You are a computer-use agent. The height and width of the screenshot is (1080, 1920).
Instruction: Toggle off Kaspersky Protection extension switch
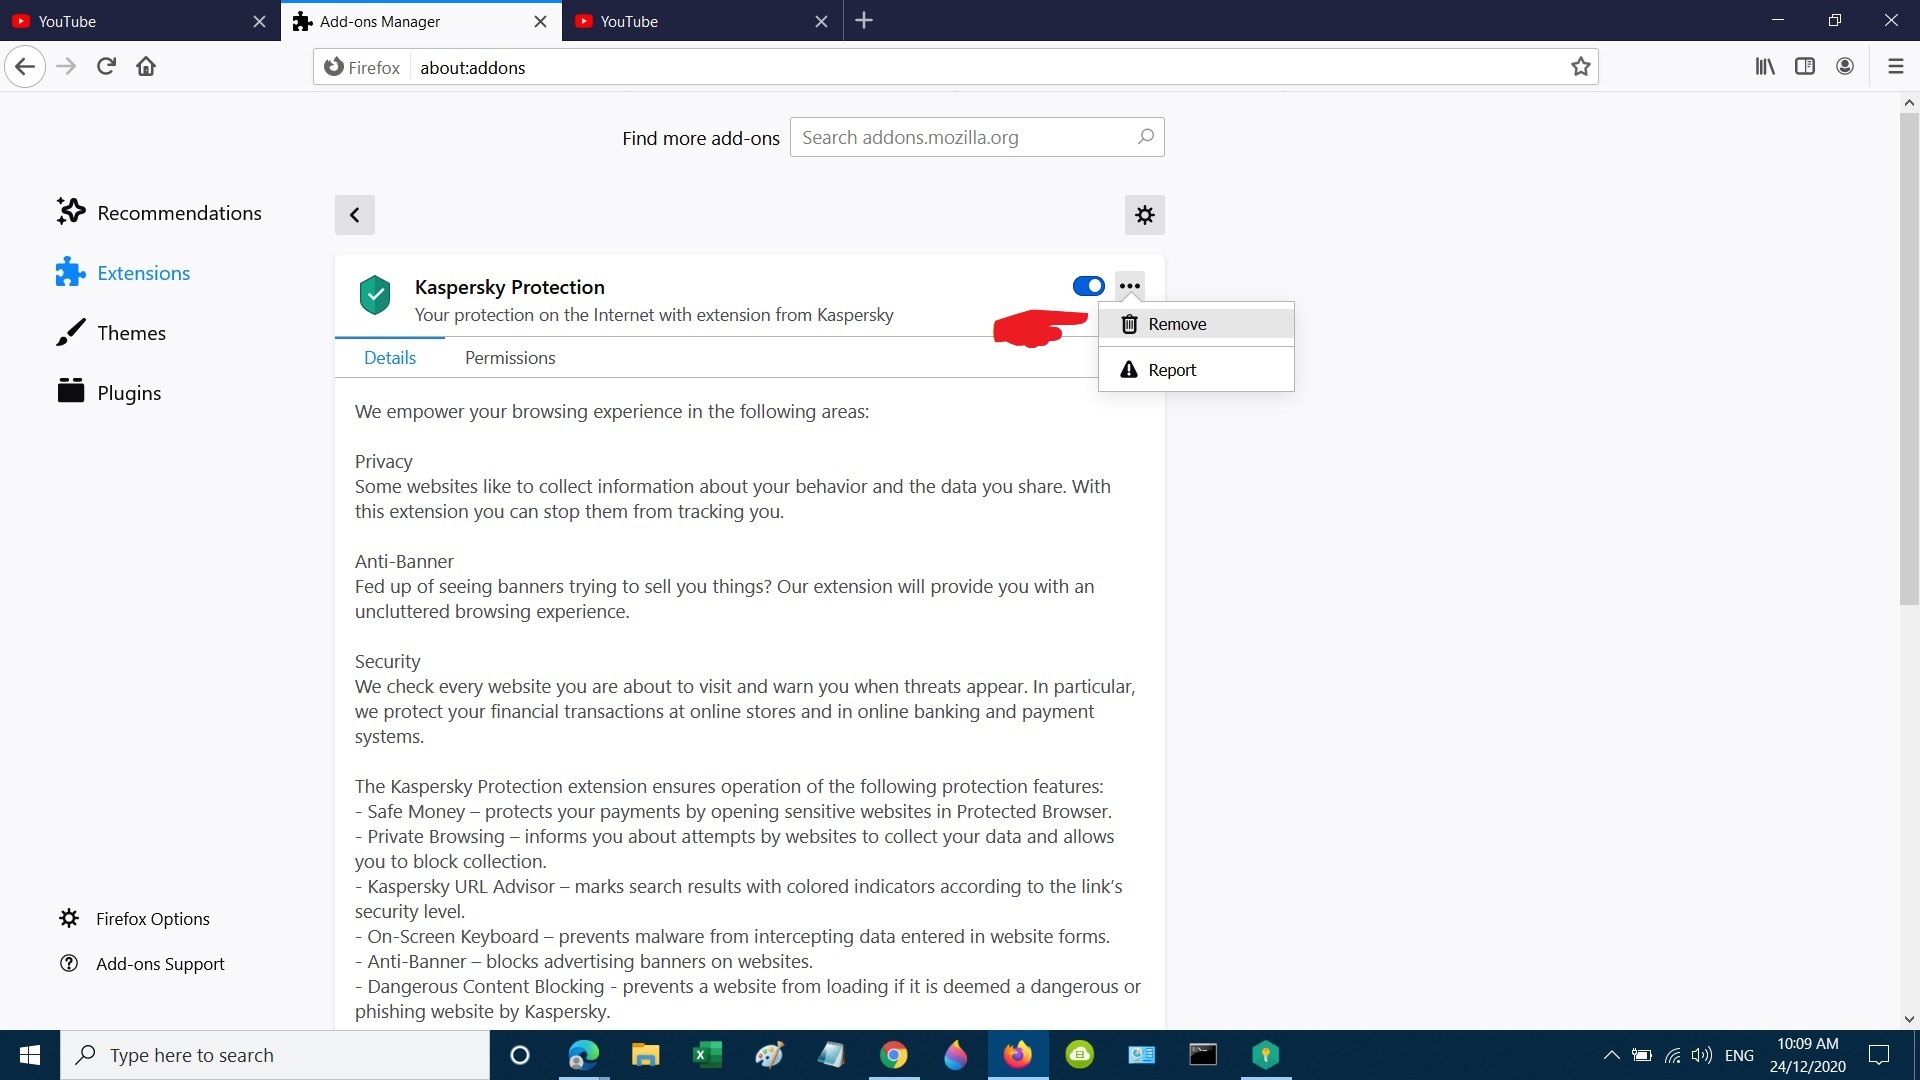point(1088,286)
